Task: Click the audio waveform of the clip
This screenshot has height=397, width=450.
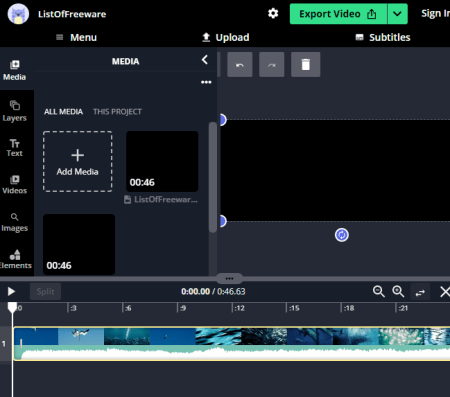Action: click(x=232, y=353)
